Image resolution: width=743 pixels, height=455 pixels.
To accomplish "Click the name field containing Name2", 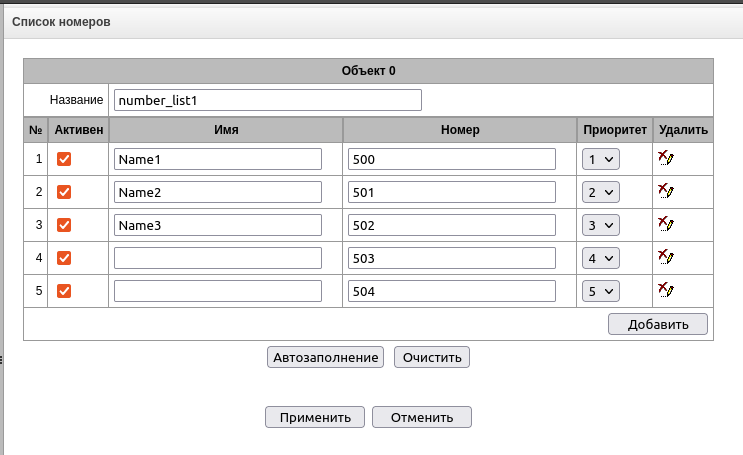I will pos(218,192).
